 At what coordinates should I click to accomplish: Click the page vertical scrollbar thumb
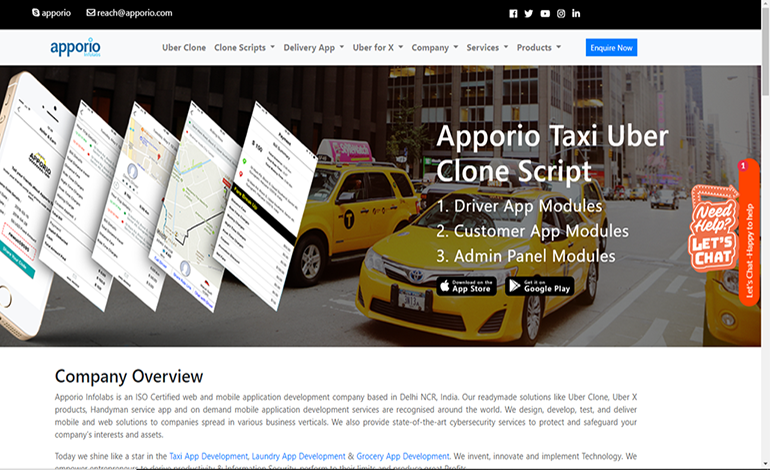tap(765, 52)
